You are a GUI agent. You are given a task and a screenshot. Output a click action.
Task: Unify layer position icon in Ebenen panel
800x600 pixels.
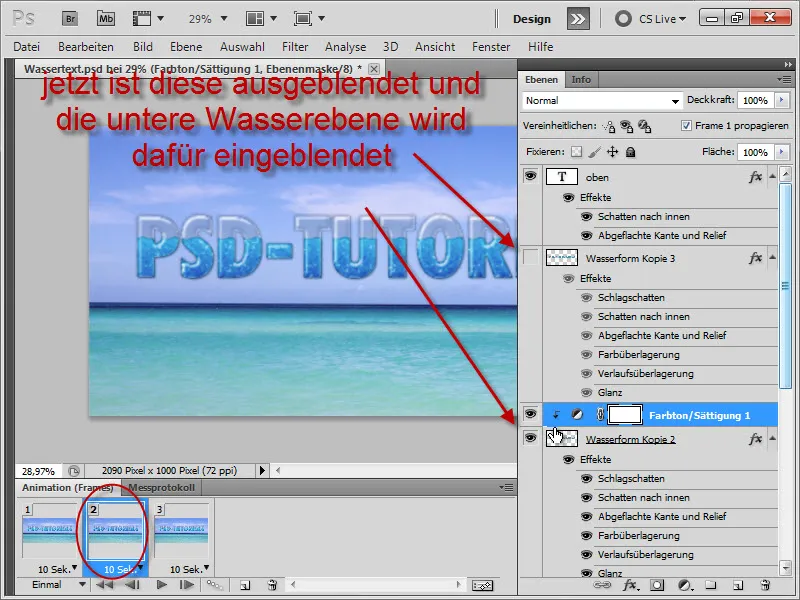click(x=609, y=126)
